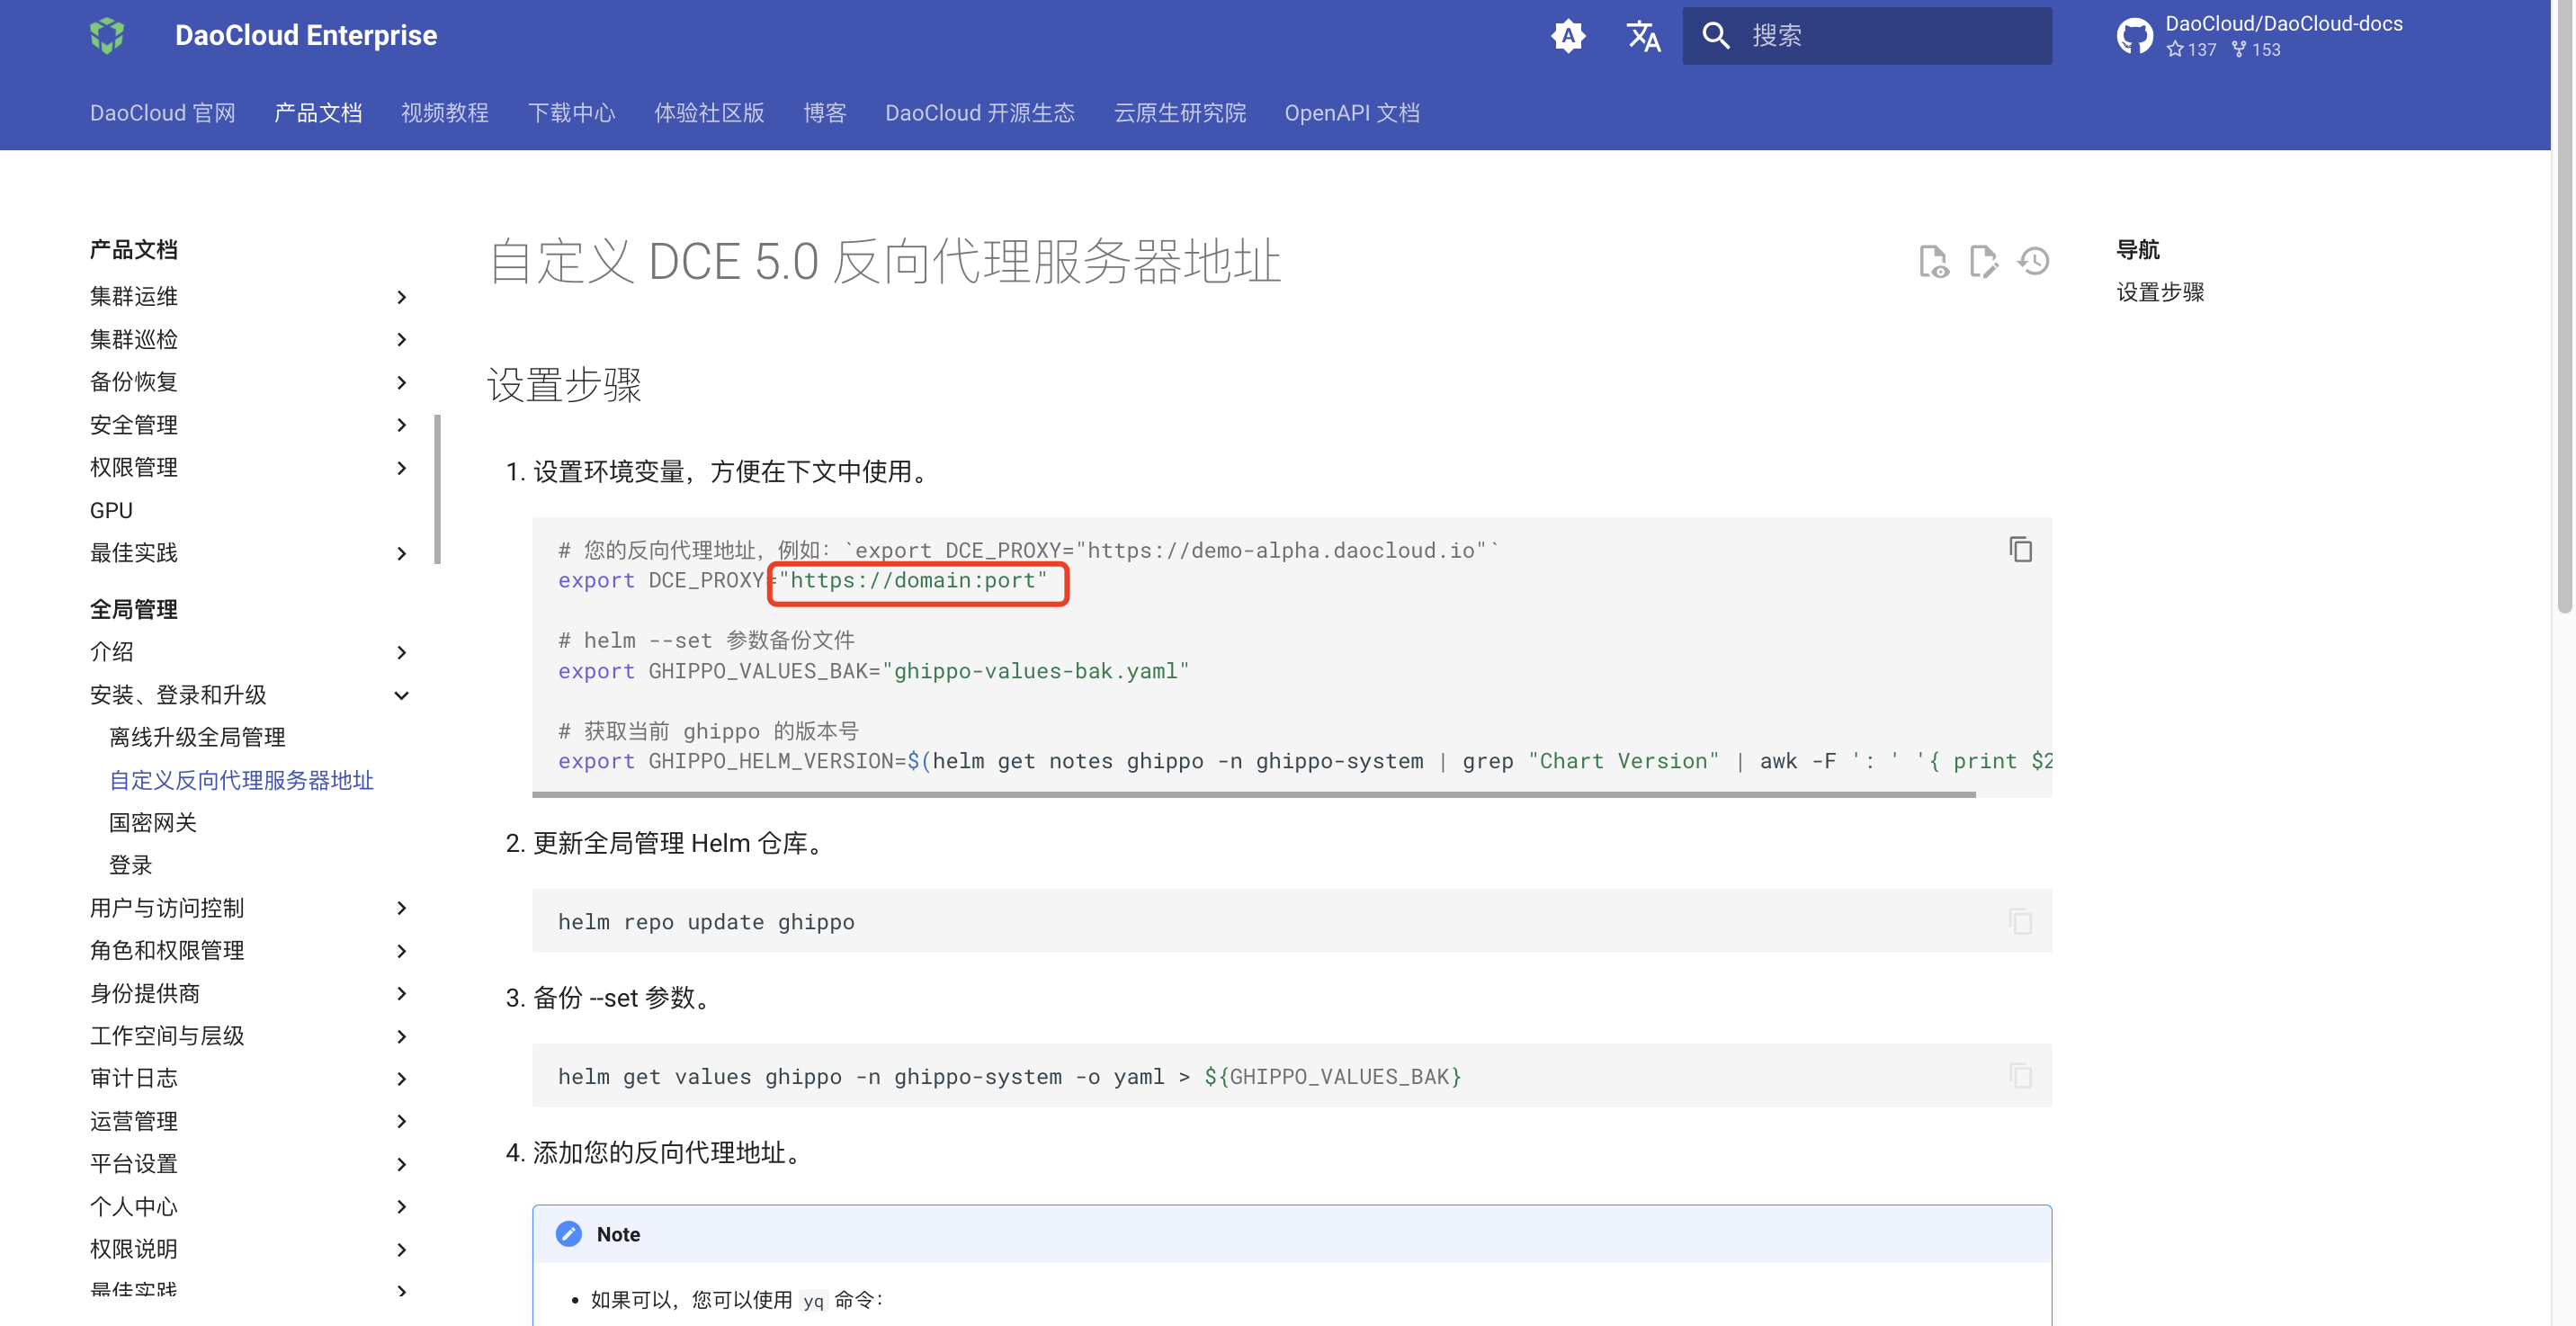The width and height of the screenshot is (2576, 1326).
Task: Click the GitHub repository icon
Action: coord(2134,36)
